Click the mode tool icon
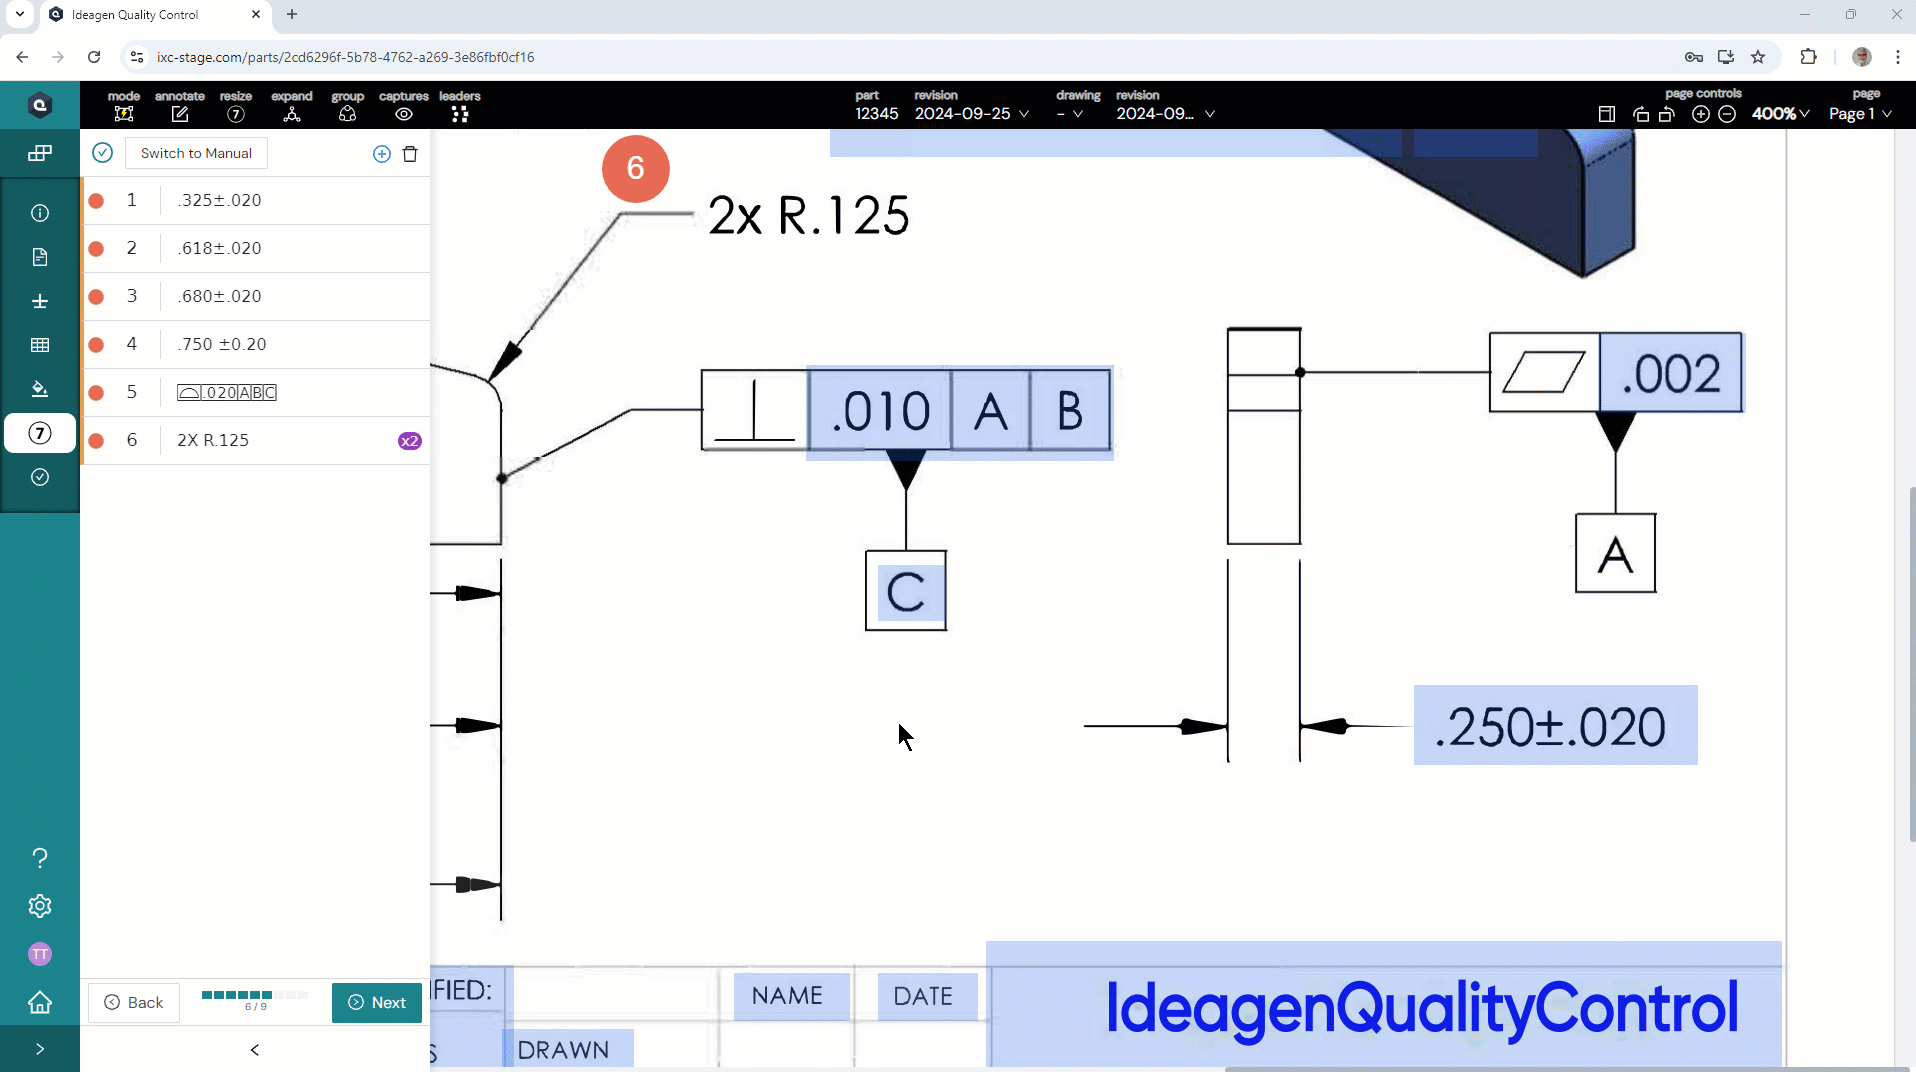Screen dimensions: 1916x1072 [x=124, y=114]
